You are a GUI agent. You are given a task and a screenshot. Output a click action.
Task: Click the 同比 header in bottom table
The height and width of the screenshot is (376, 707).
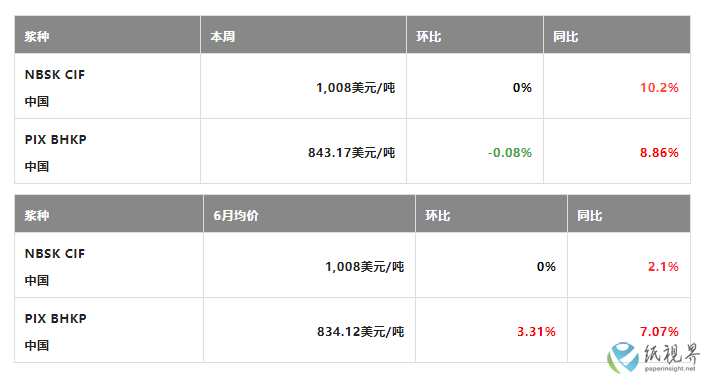[589, 215]
